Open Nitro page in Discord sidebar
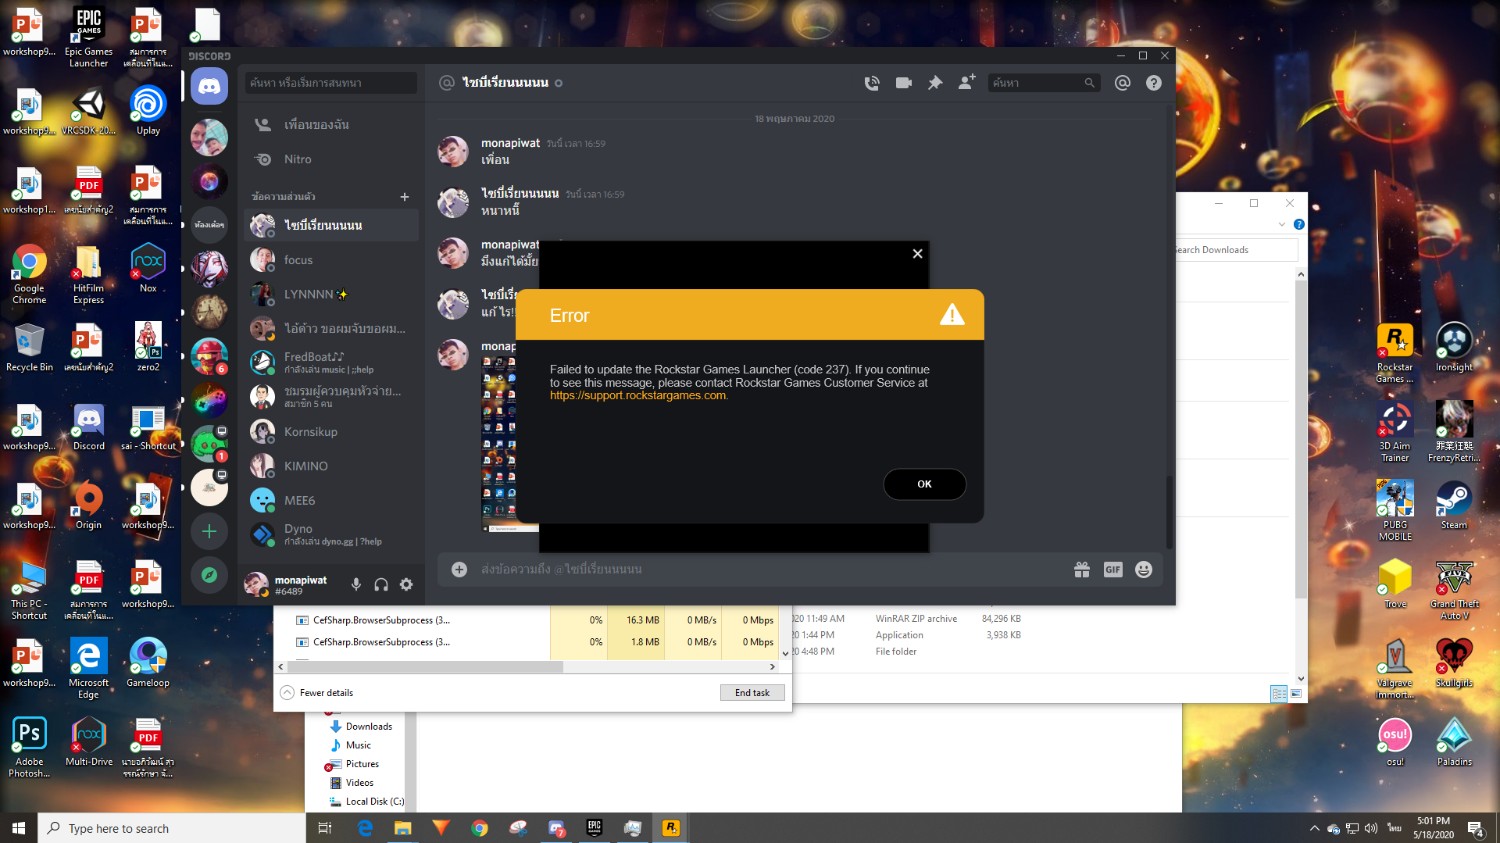 pyautogui.click(x=331, y=159)
